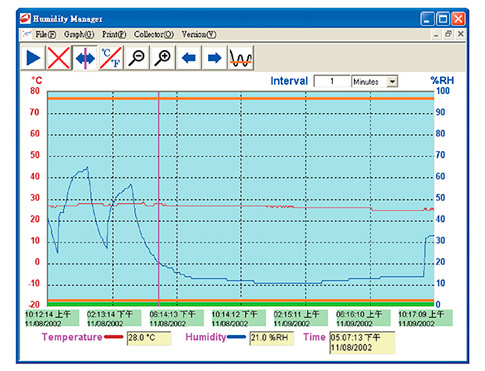Click the Time readout field 05:07:13
485x371 pixels.
(x=362, y=342)
